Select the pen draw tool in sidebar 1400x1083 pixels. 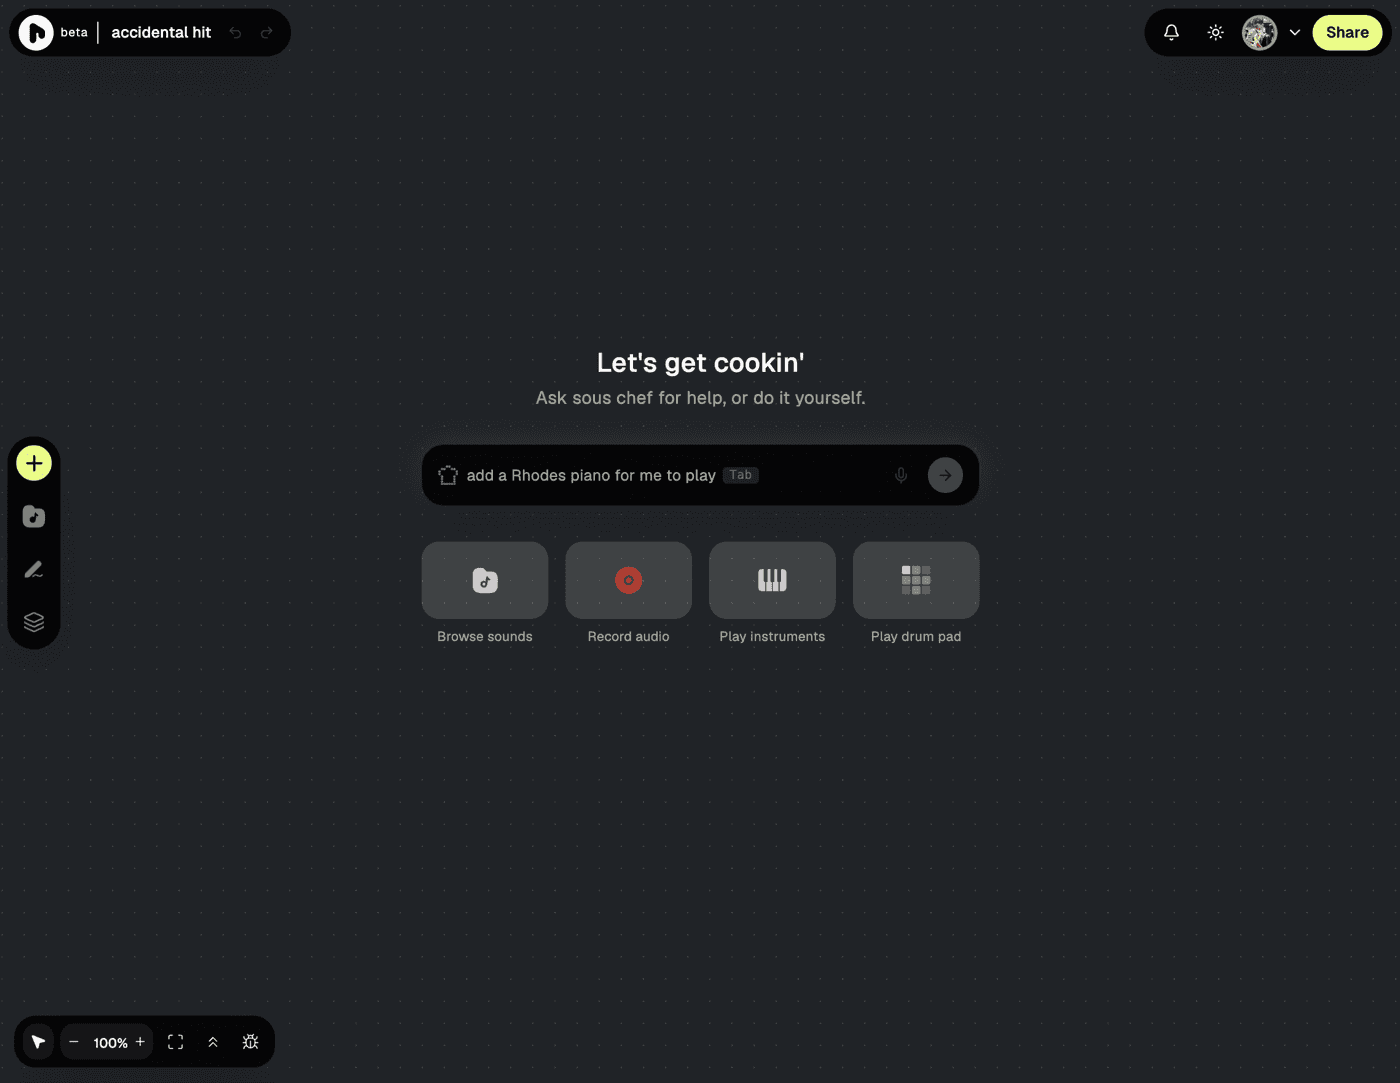(x=34, y=569)
